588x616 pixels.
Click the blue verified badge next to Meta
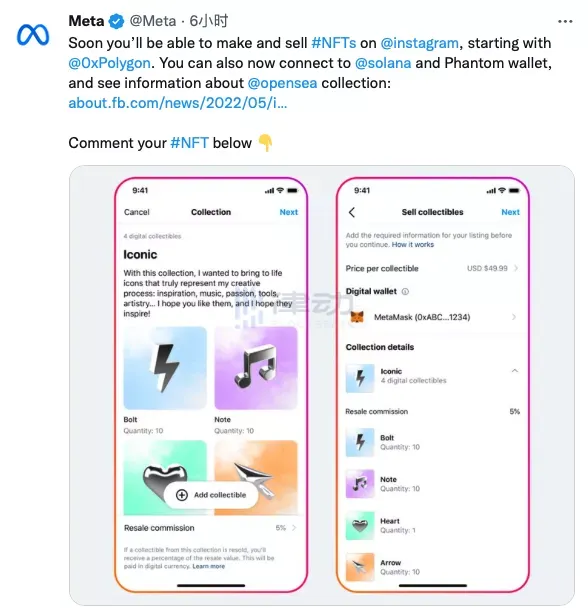116,21
